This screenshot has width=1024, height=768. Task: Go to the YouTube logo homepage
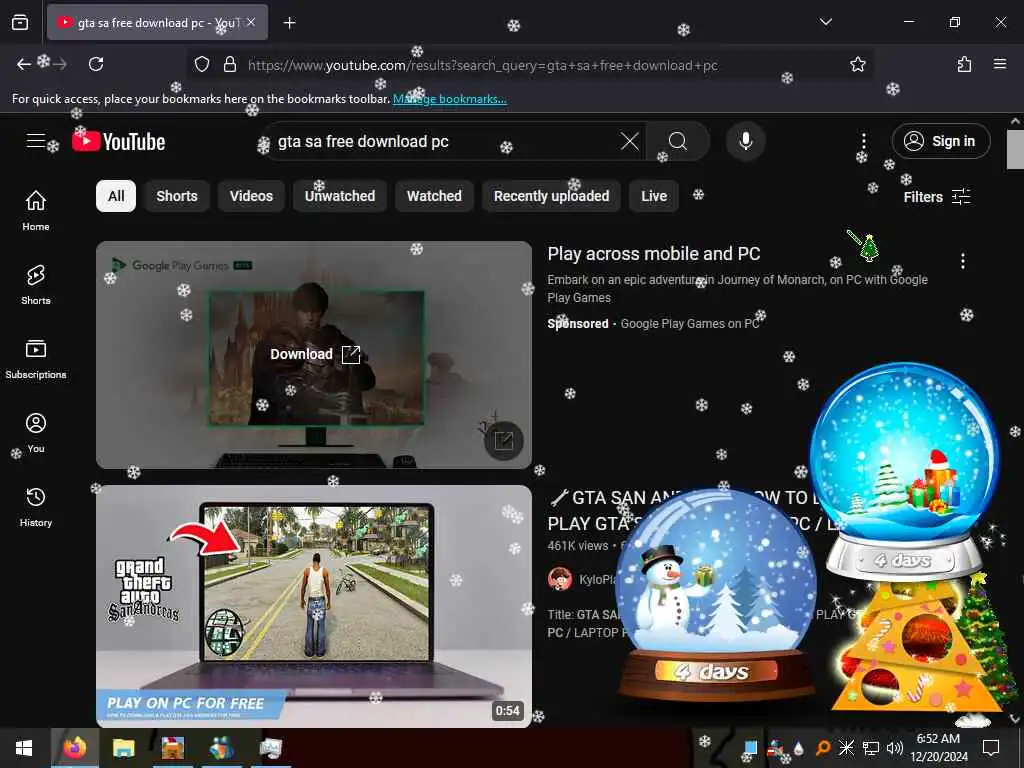[119, 141]
